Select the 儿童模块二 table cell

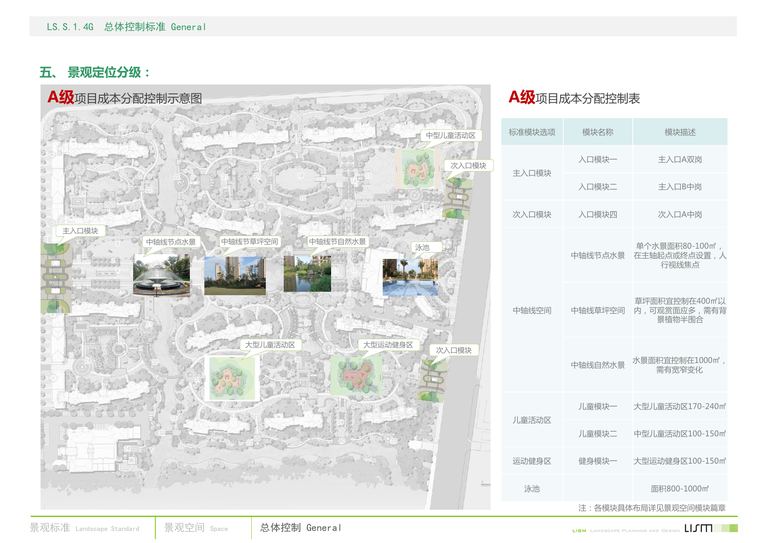pyautogui.click(x=598, y=433)
